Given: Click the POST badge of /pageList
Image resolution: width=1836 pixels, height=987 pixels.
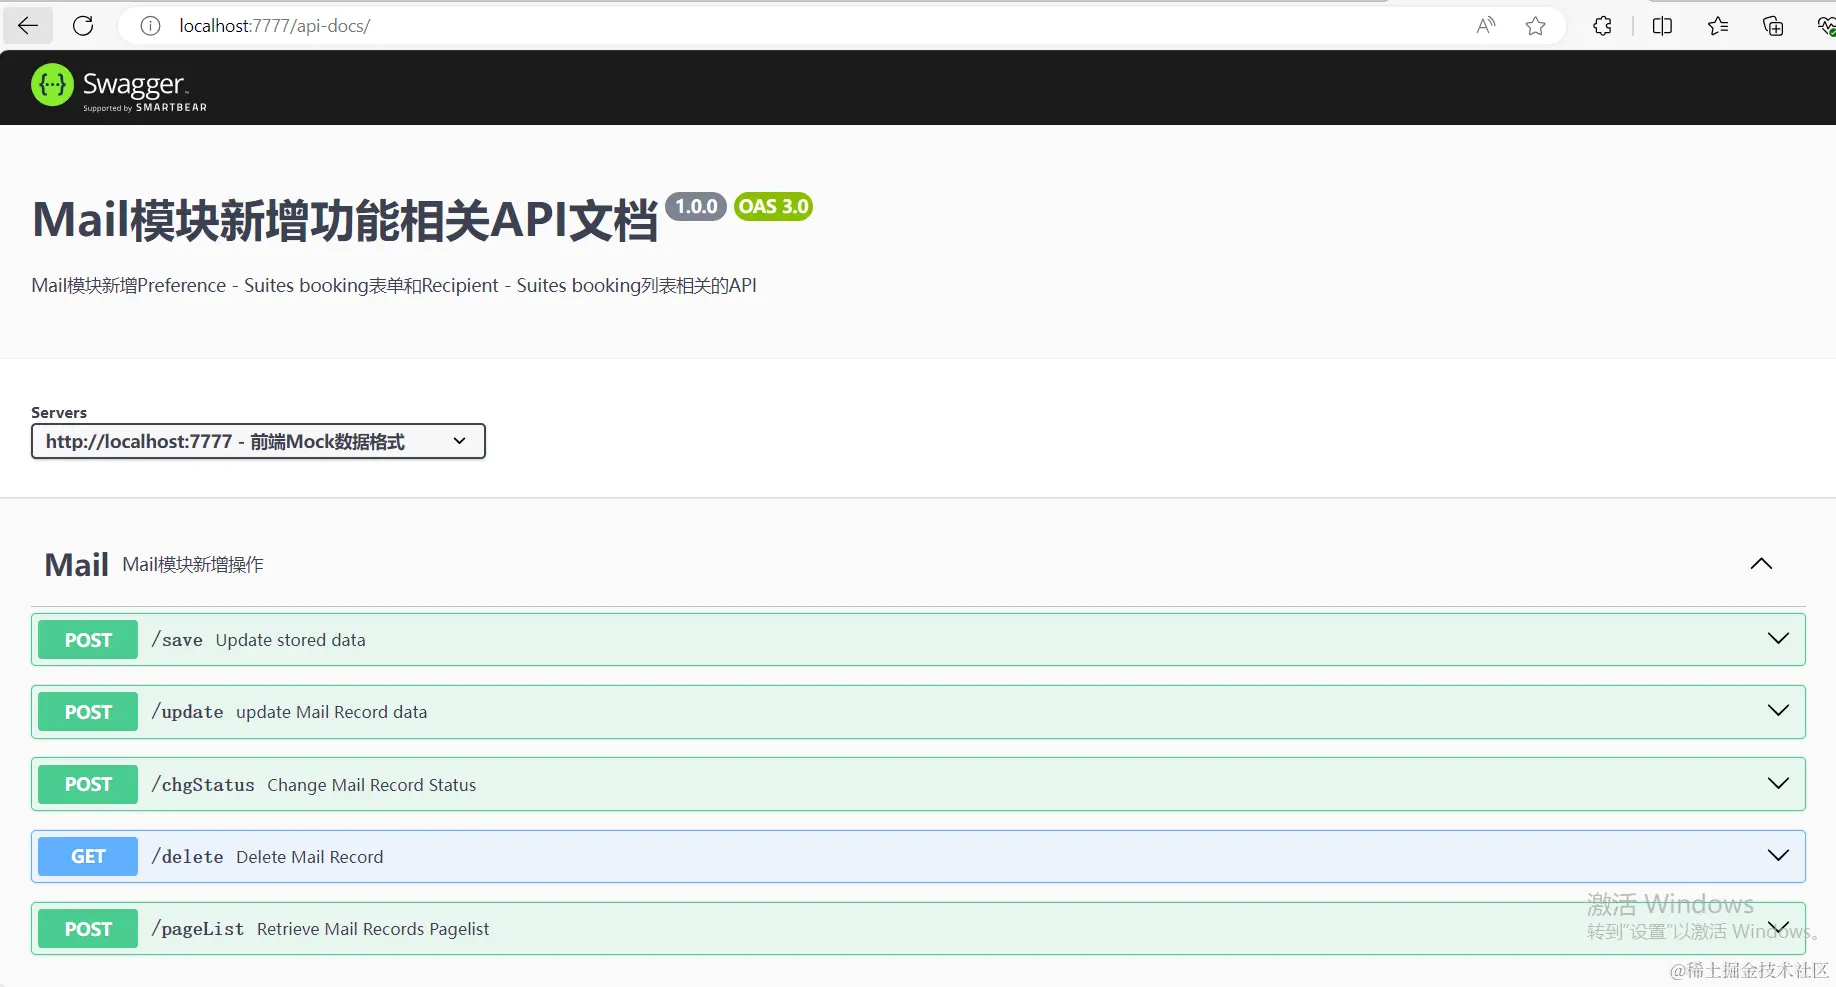Looking at the screenshot, I should point(88,929).
